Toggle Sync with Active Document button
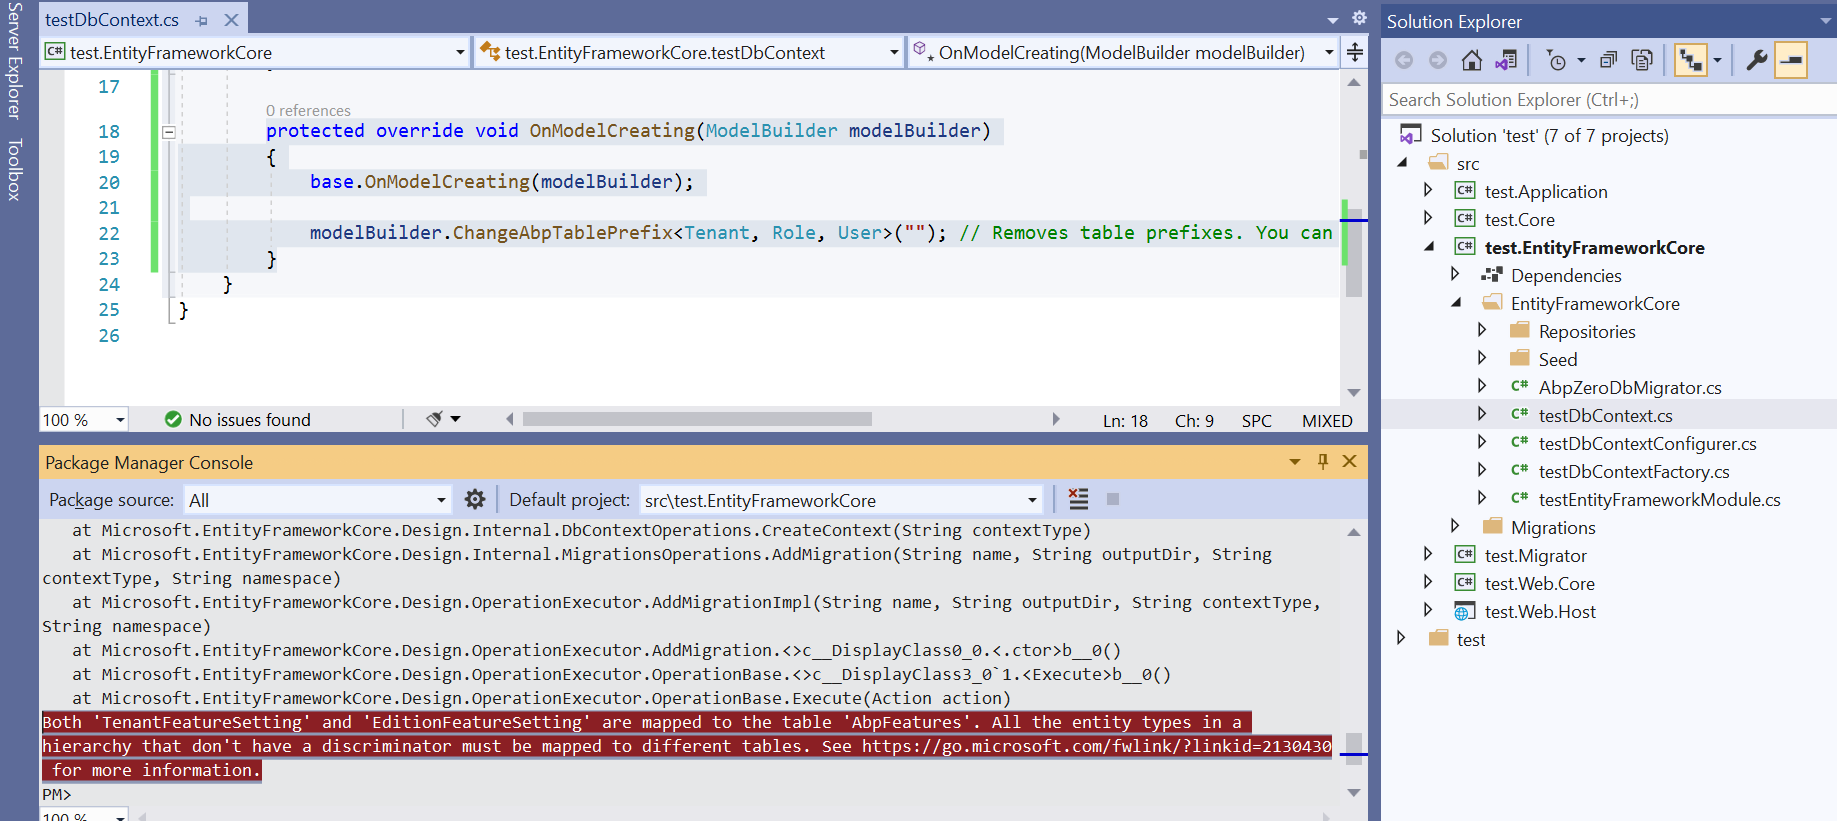 1691,61
